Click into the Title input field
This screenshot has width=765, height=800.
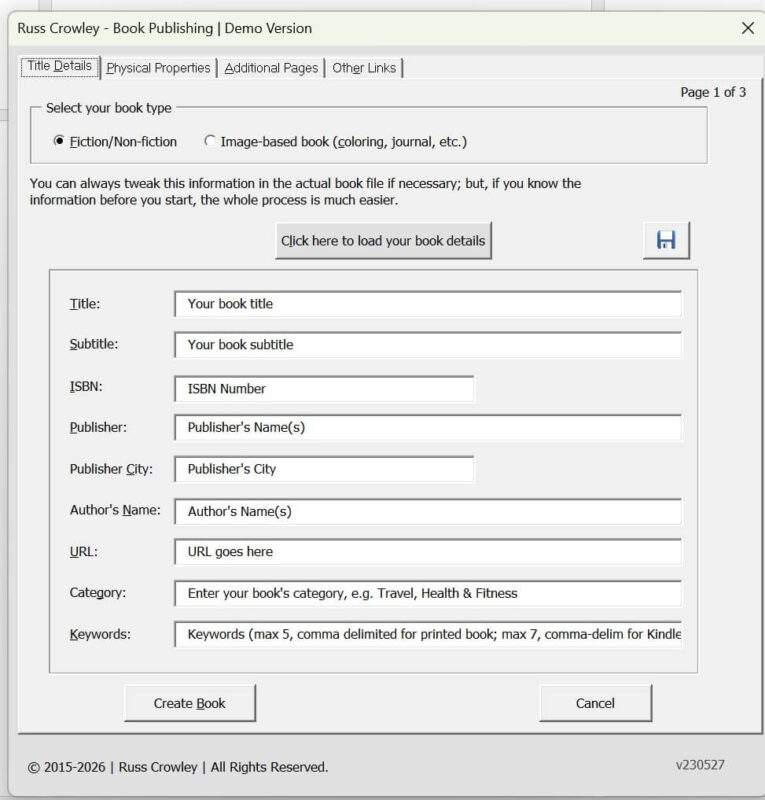point(427,304)
